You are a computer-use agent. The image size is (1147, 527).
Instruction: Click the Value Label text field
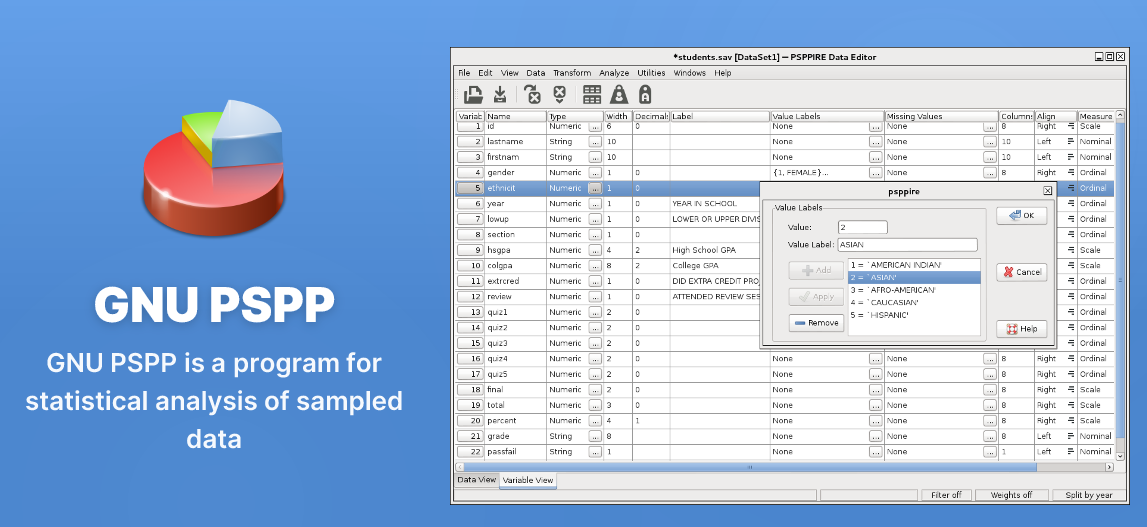[x=907, y=245]
